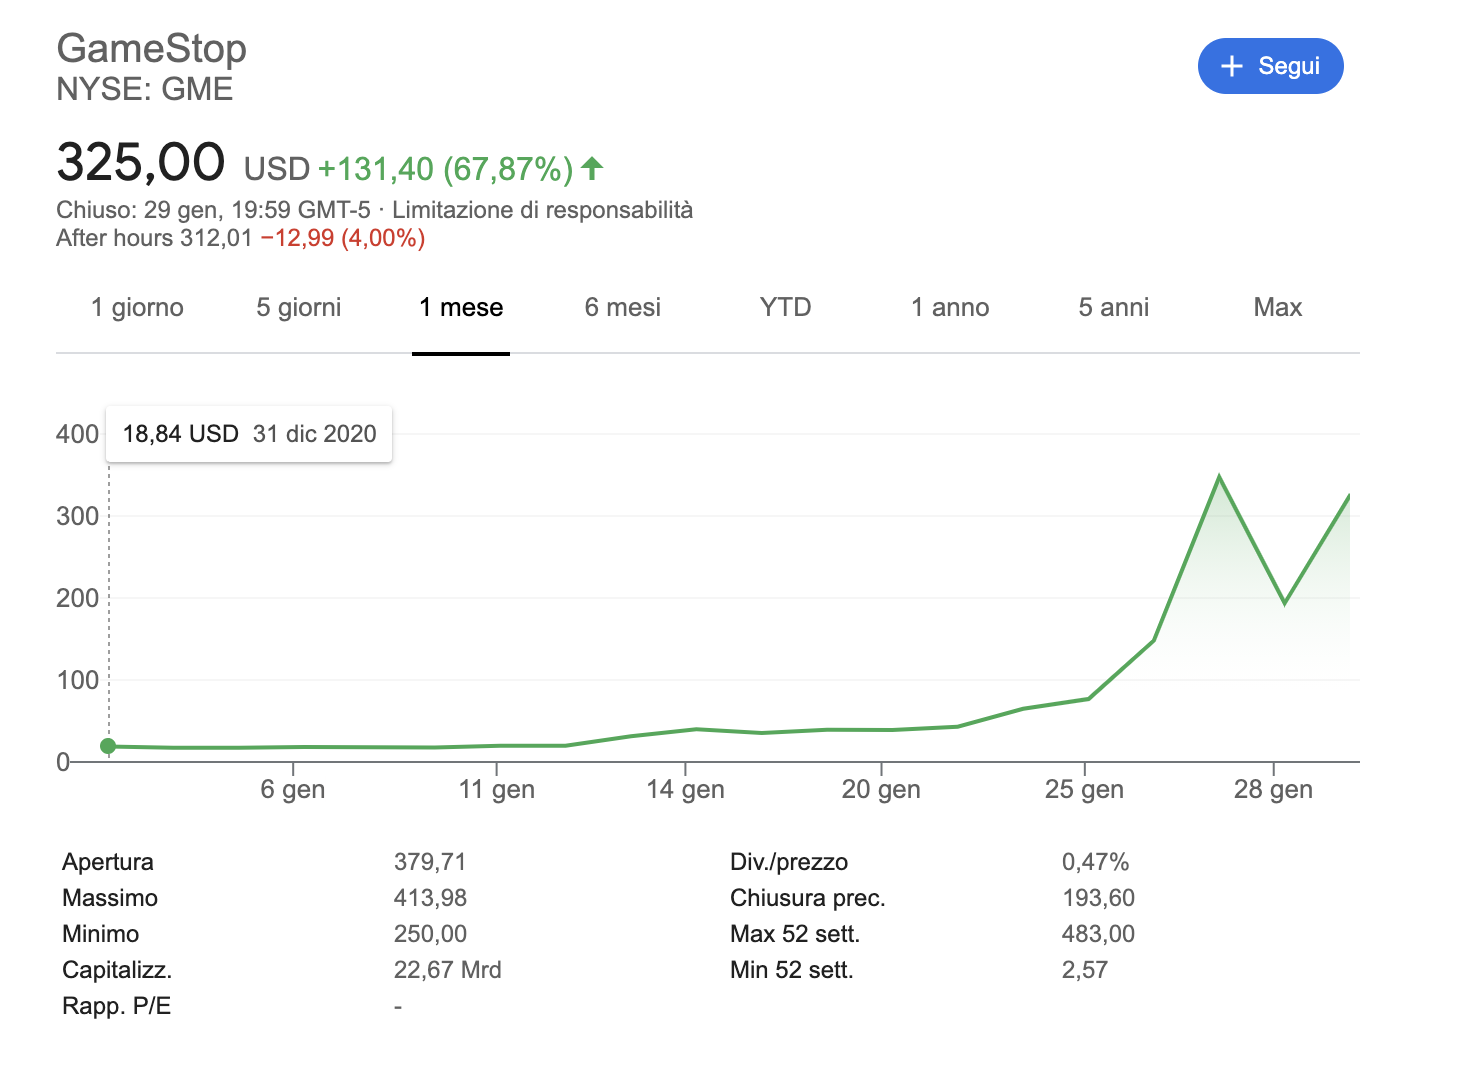Screen dimensions: 1472x1066
Task: Click the after hours change −12,99 (4,00%)
Action: click(x=343, y=238)
